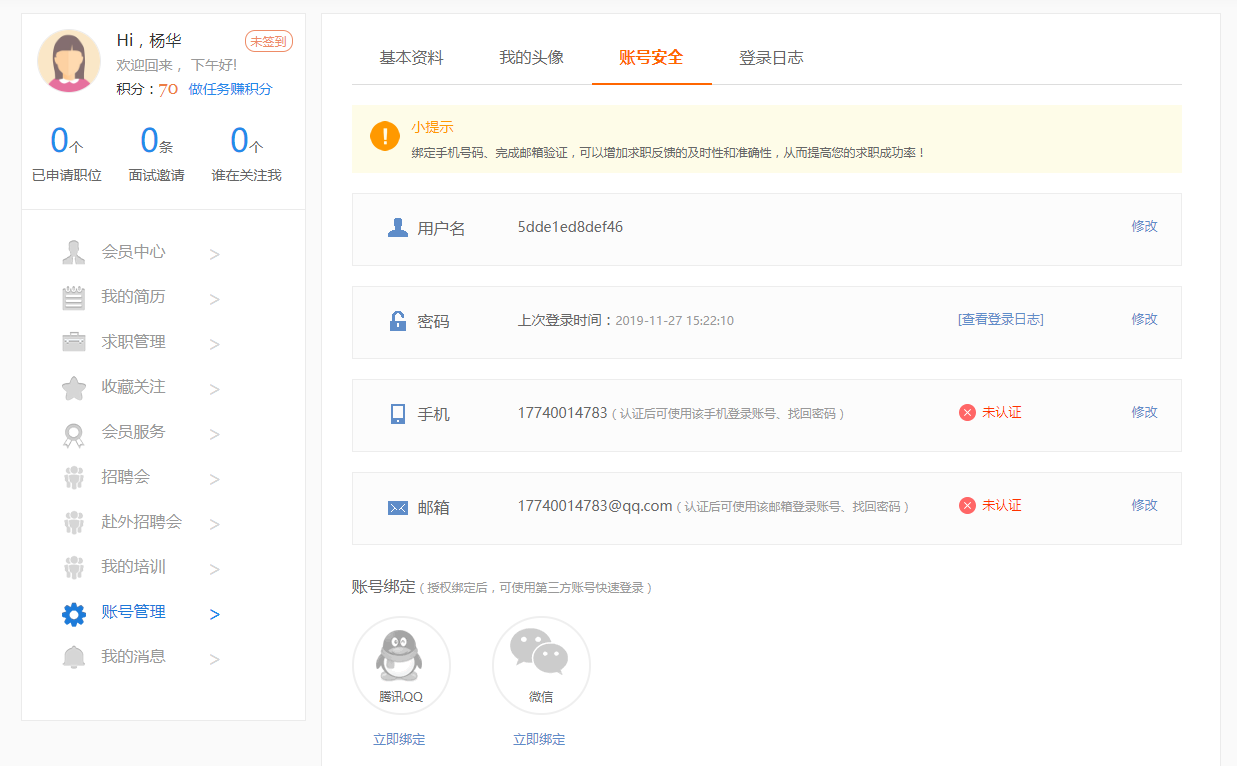Viewport: 1237px width, 766px height.
Task: Click the Tencent QQ penguin icon
Action: coord(400,658)
